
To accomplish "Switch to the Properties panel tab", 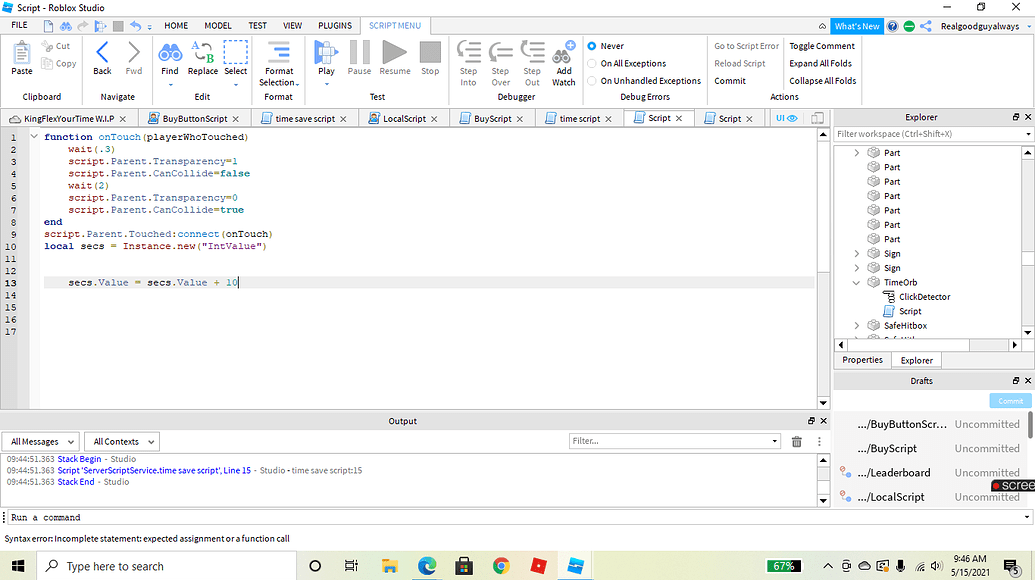I will 862,360.
